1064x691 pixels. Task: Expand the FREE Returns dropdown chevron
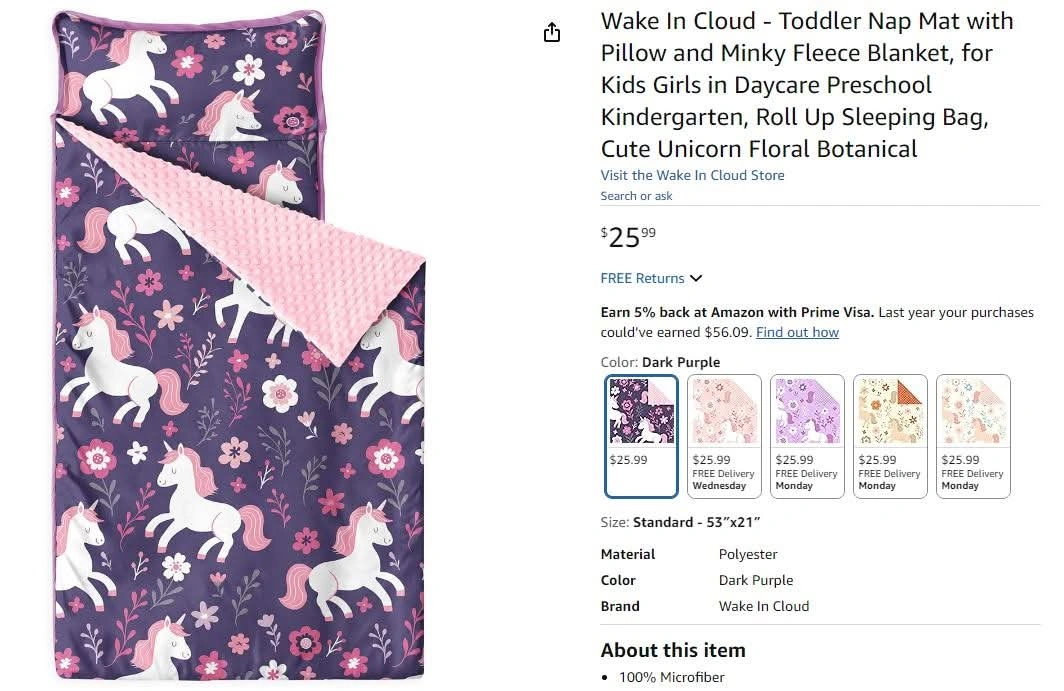[696, 278]
